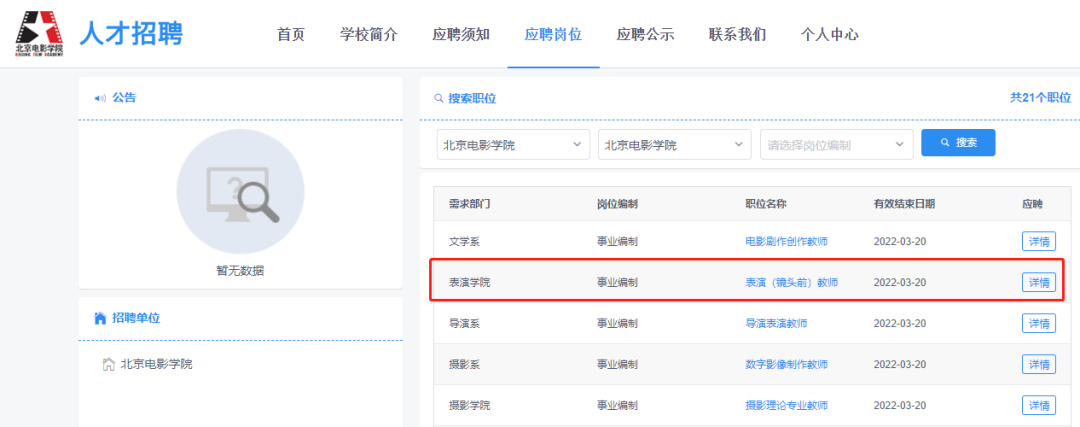
Task: Click the 应聘 column header
Action: 1032,204
